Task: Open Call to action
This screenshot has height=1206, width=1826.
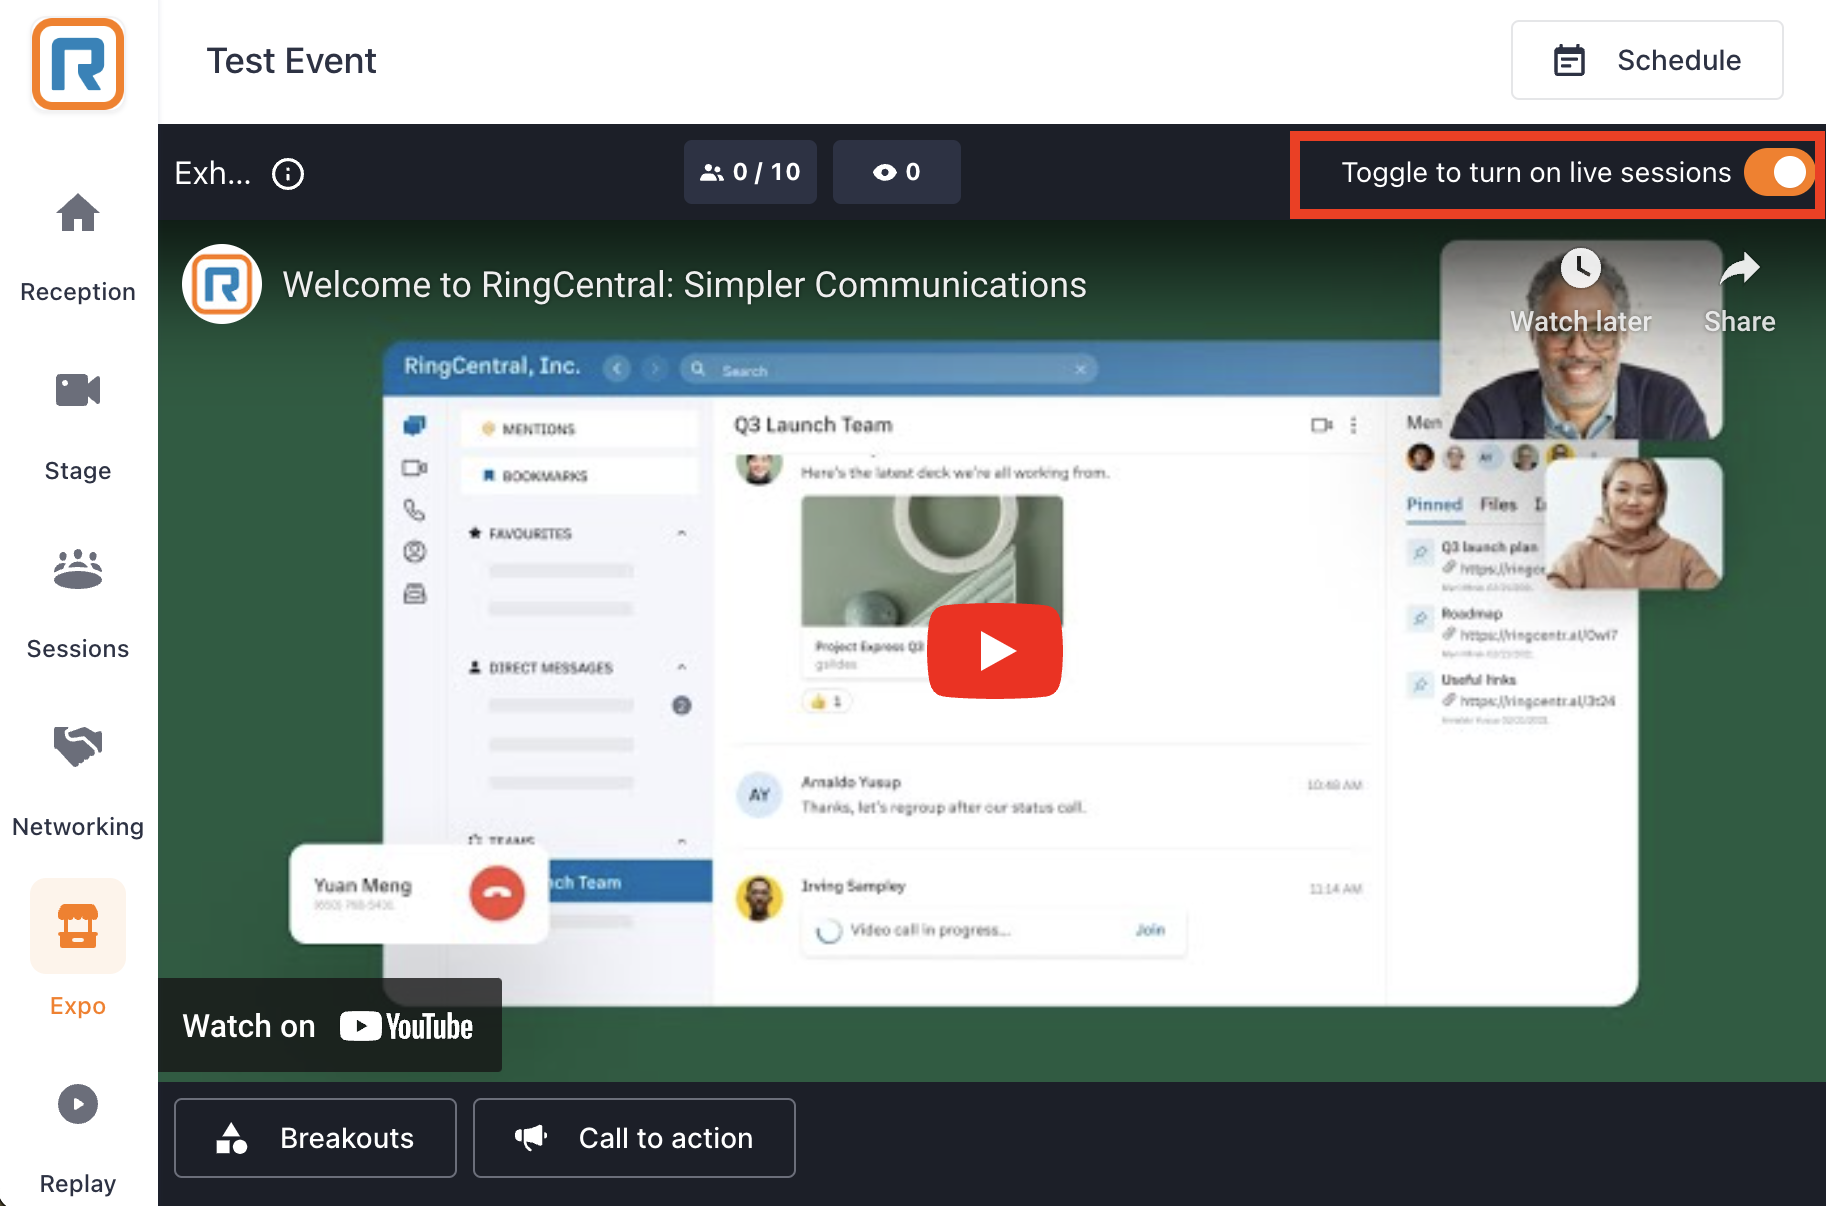Action: (x=634, y=1138)
